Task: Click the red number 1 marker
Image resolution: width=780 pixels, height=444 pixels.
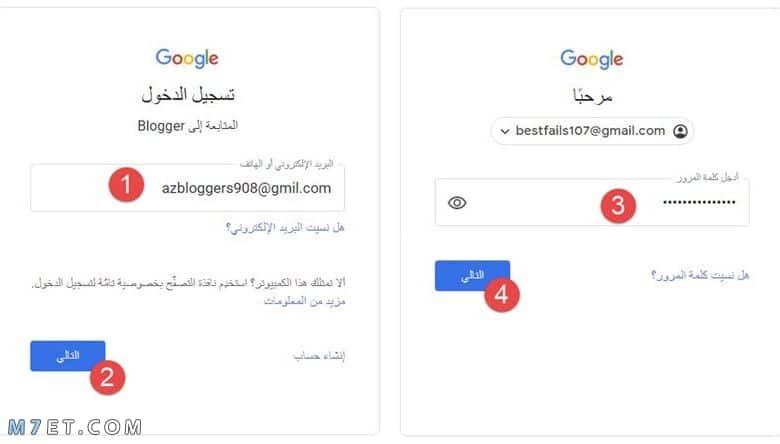Action: tap(126, 185)
